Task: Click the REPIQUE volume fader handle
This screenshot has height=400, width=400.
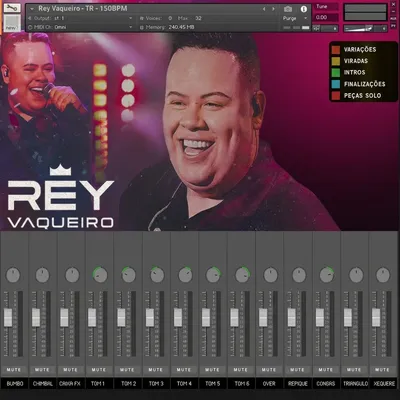Action: 292,318
